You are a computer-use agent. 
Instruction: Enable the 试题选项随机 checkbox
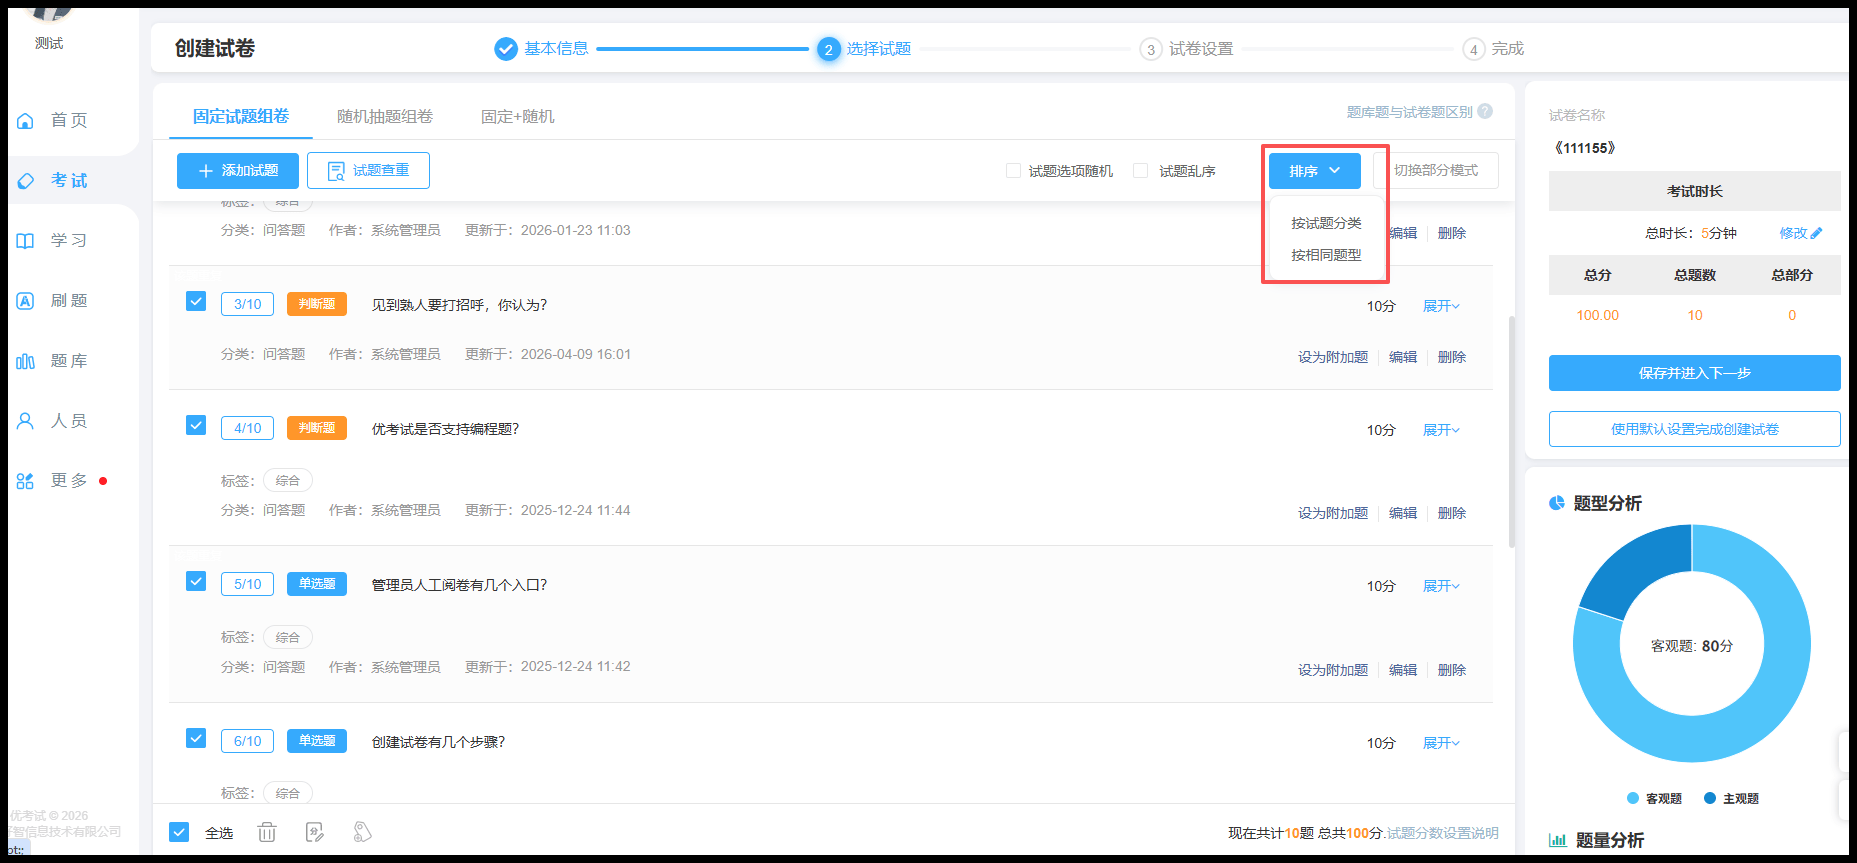1013,171
